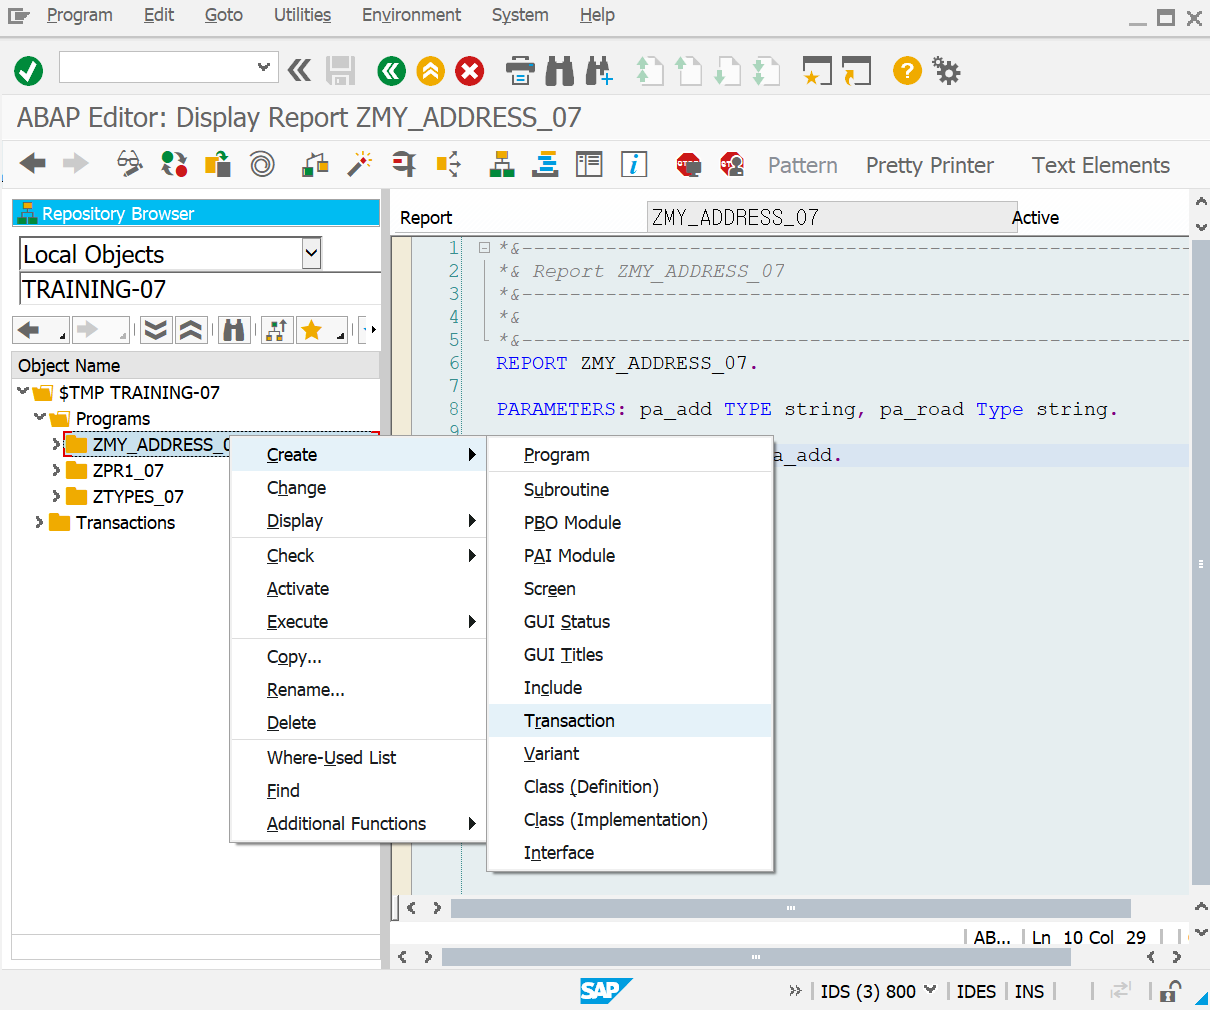Click the green Enter checkmark icon

(28, 71)
